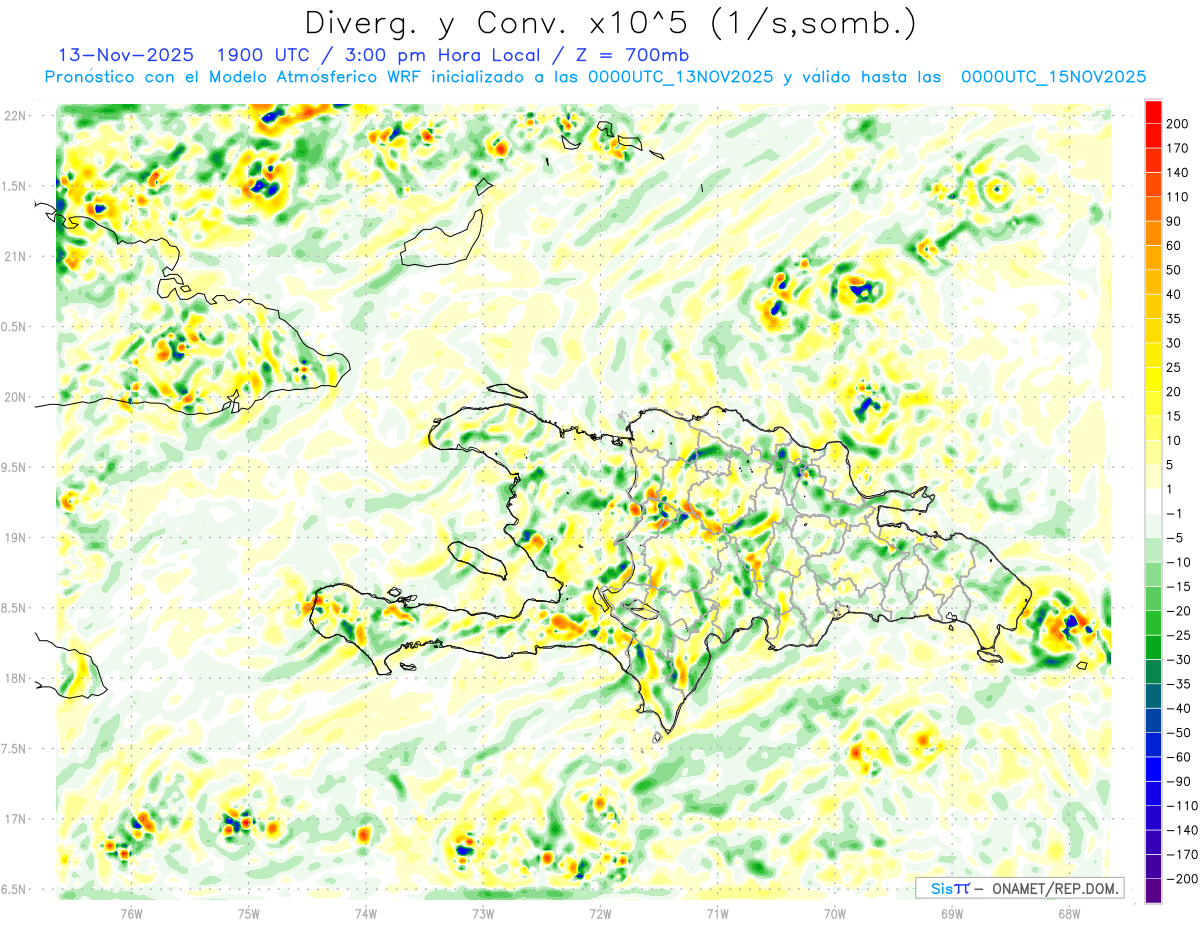Click the '69W' longitude label
Image resolution: width=1200 pixels, height=927 pixels.
(952, 913)
